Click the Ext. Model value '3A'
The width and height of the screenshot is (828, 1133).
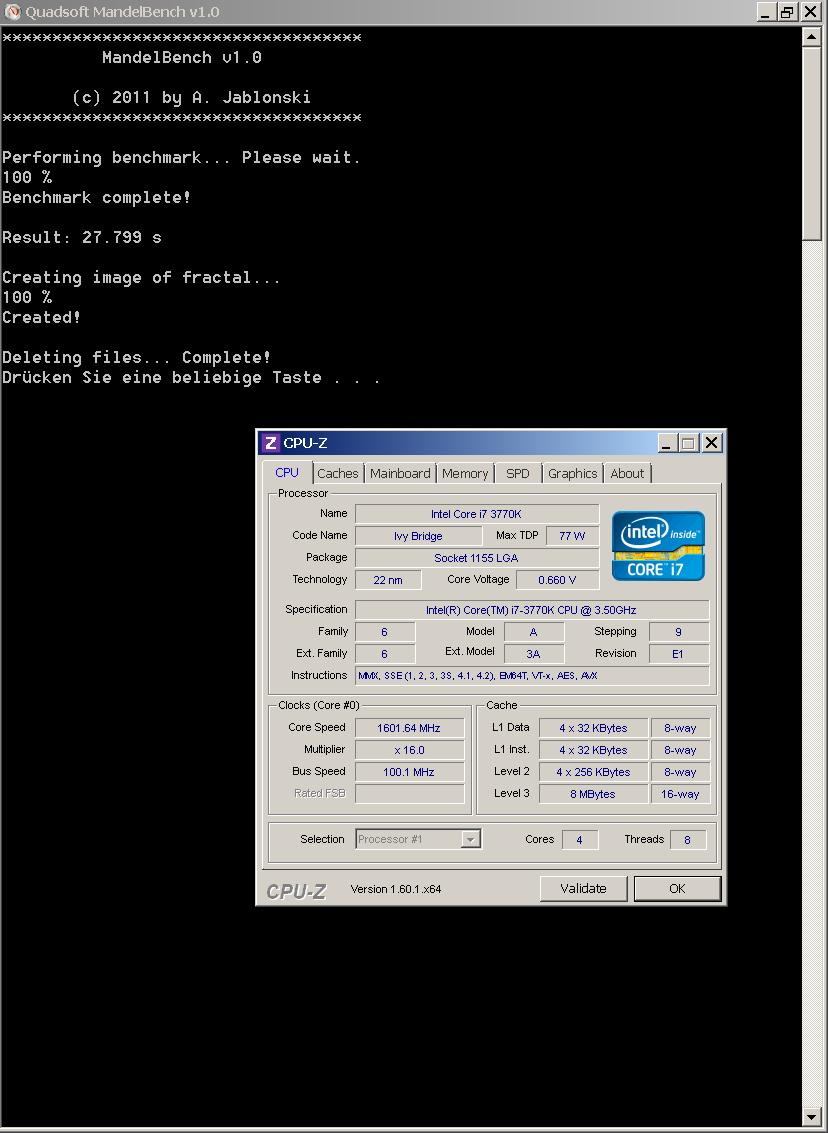pos(533,654)
